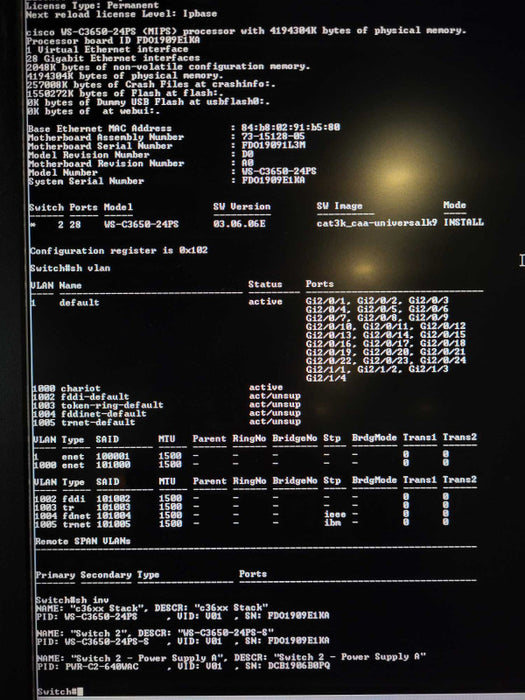Click the INSTALL mode value
Screen dimensions: 525x700
click(x=463, y=222)
